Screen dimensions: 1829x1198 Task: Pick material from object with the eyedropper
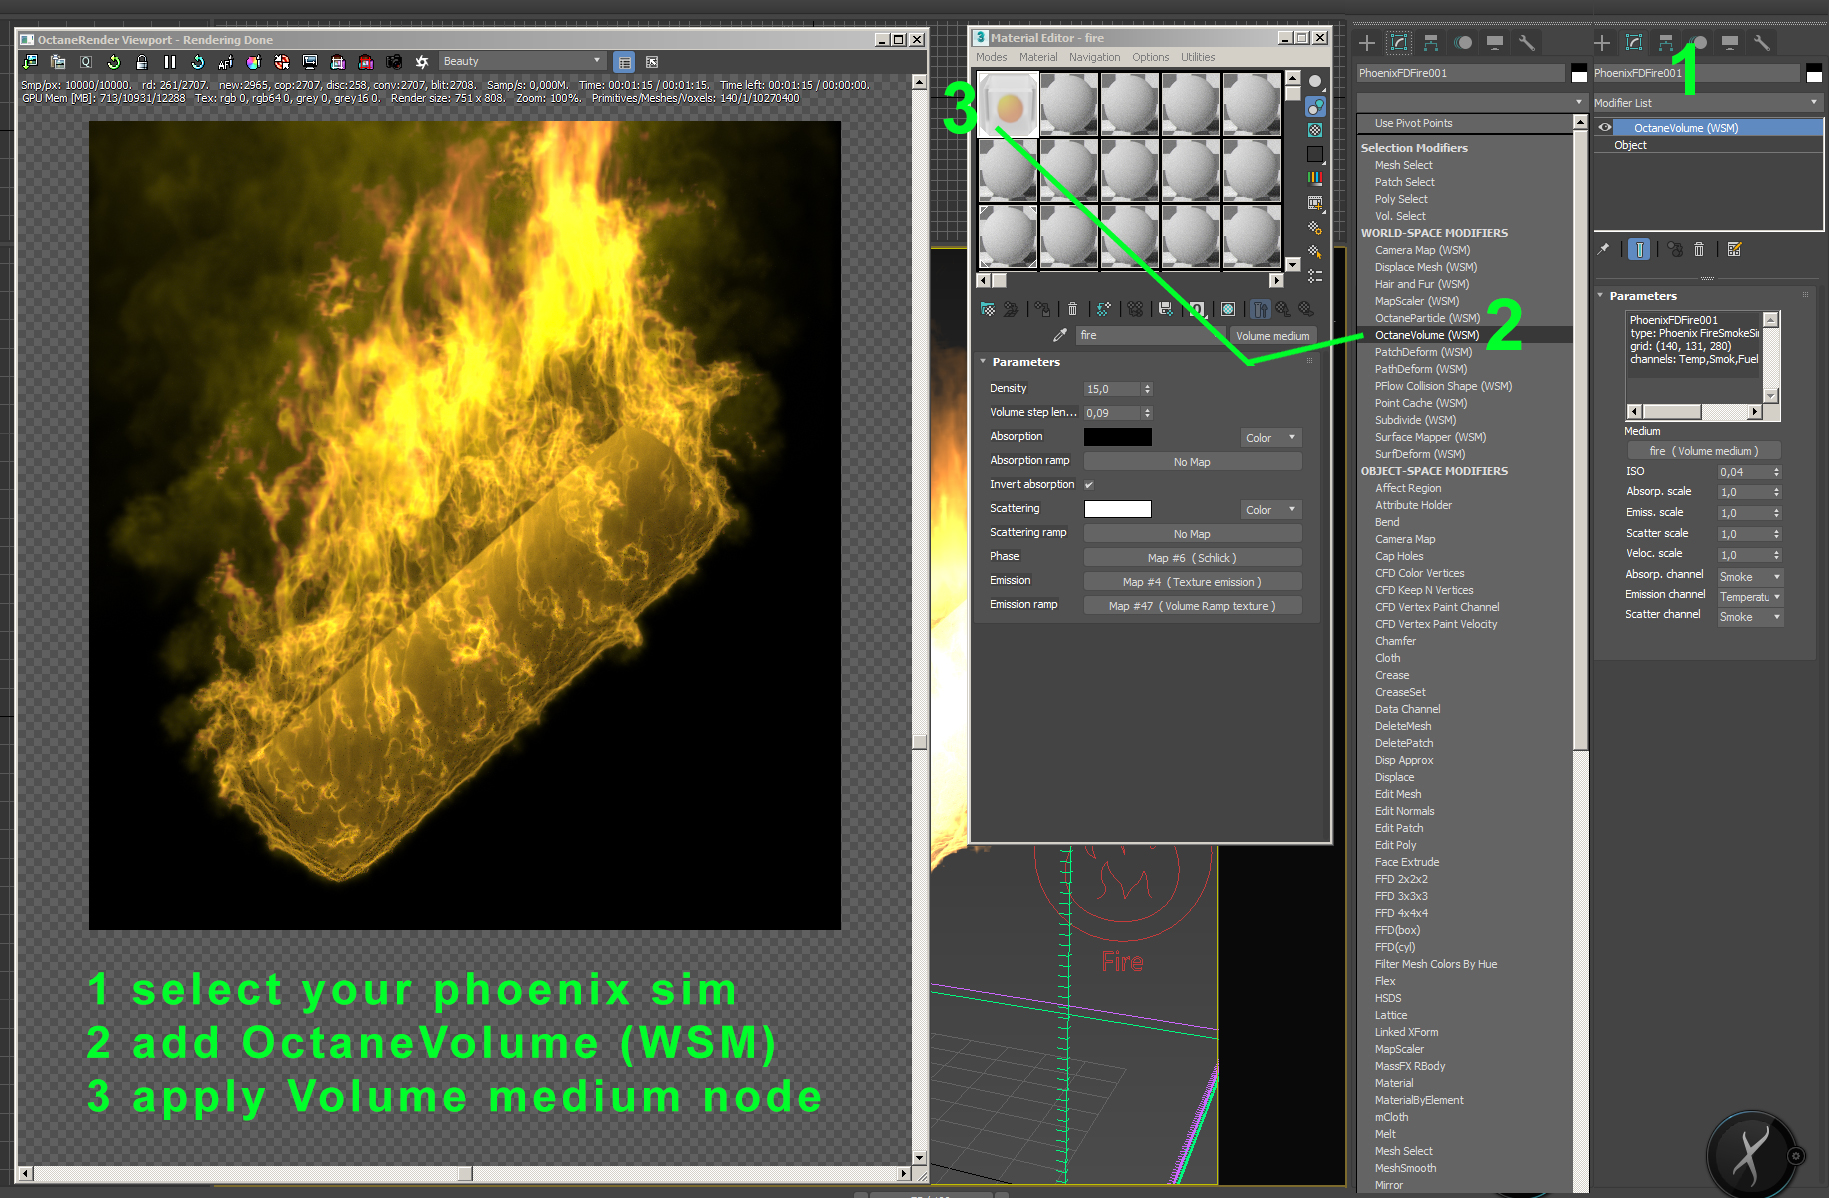pyautogui.click(x=1060, y=335)
